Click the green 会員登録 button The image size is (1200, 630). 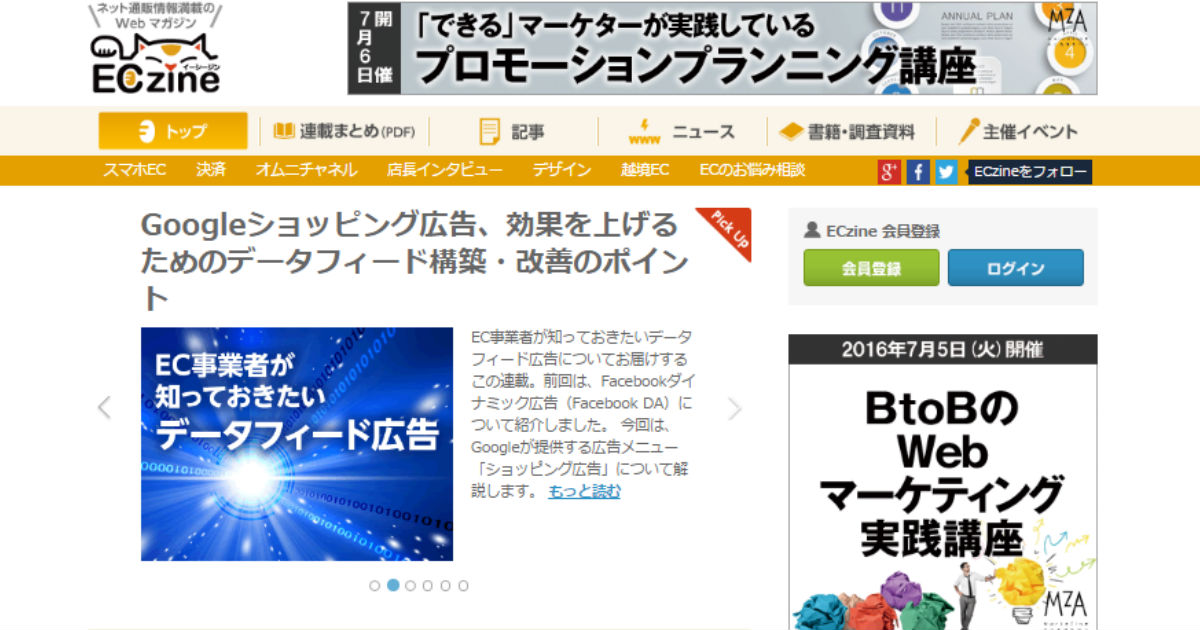(871, 268)
